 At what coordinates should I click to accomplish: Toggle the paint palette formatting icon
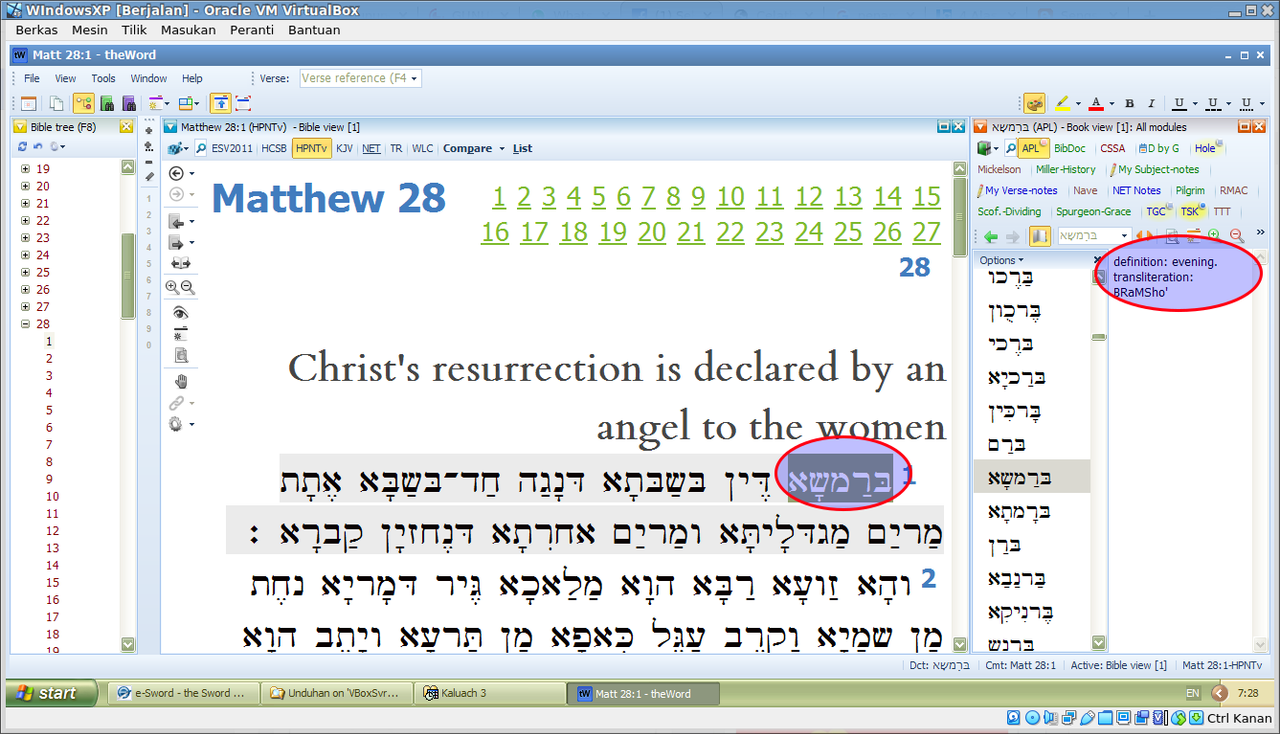pos(1034,103)
